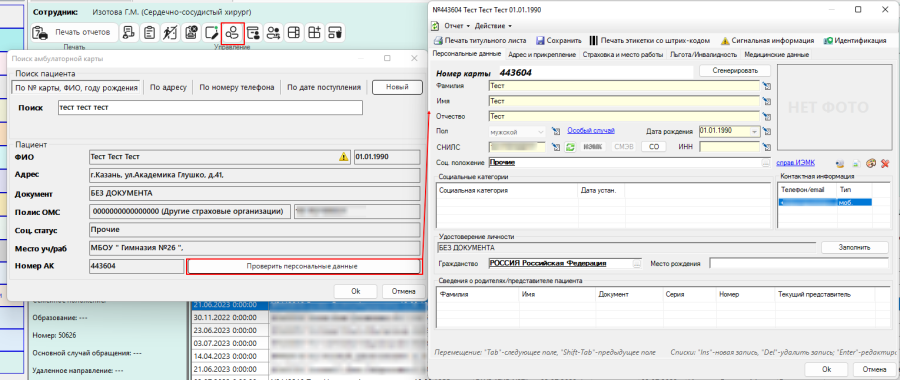Select search tab По дате поступления
900x380 pixels.
[x=324, y=87]
